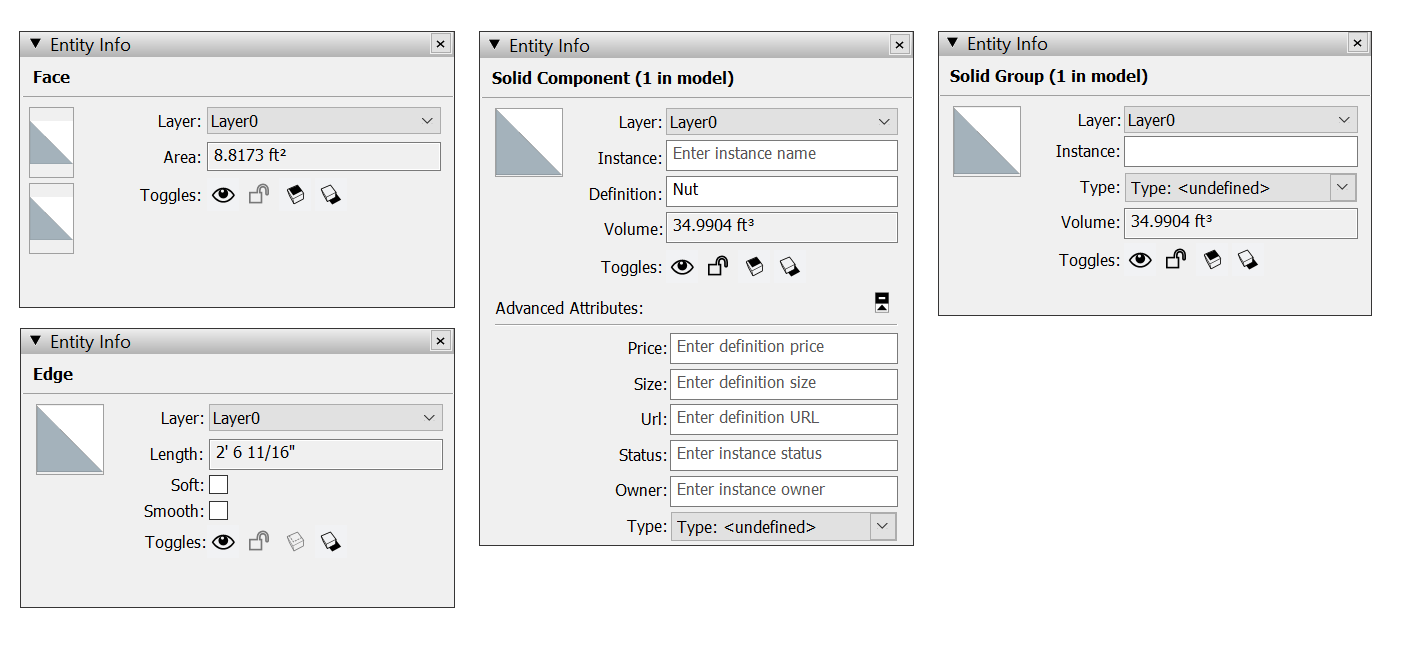Click Definition field containing Nut
This screenshot has width=1409, height=645.
coord(782,191)
